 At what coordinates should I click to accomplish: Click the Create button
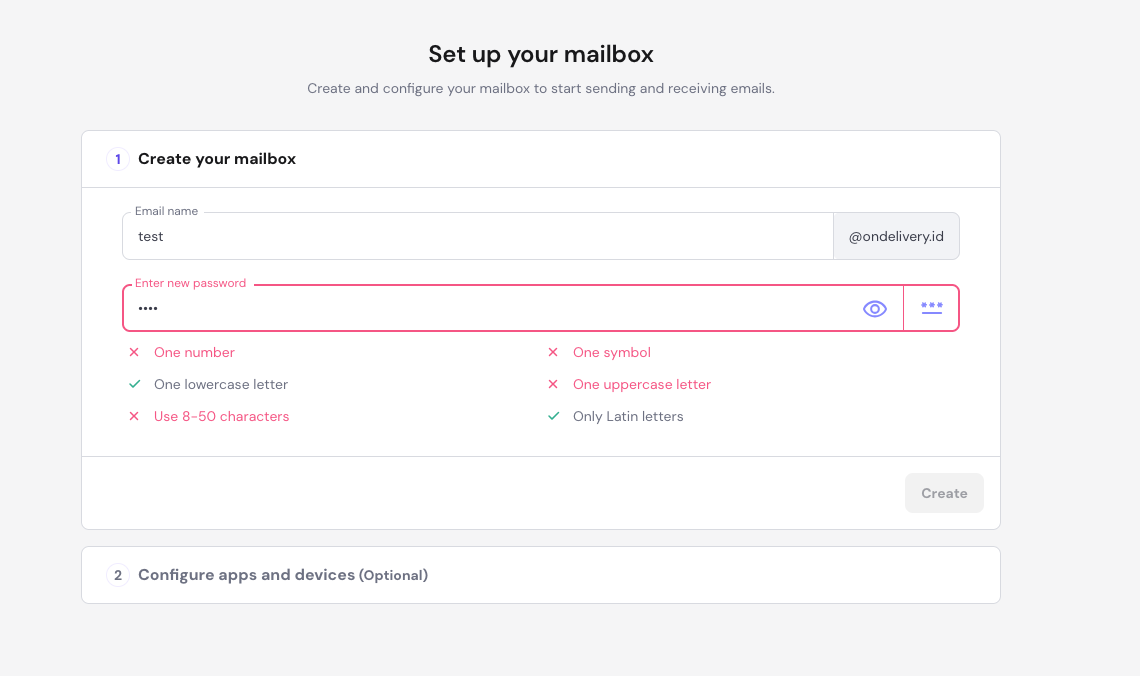coord(944,493)
